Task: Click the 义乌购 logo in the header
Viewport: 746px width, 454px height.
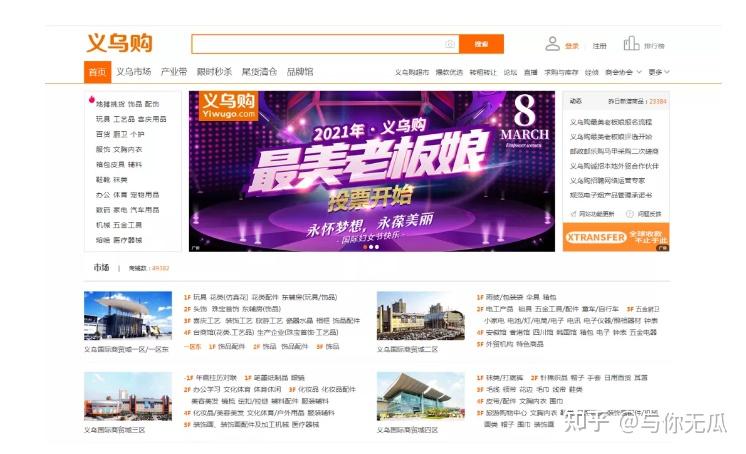Action: tap(119, 43)
